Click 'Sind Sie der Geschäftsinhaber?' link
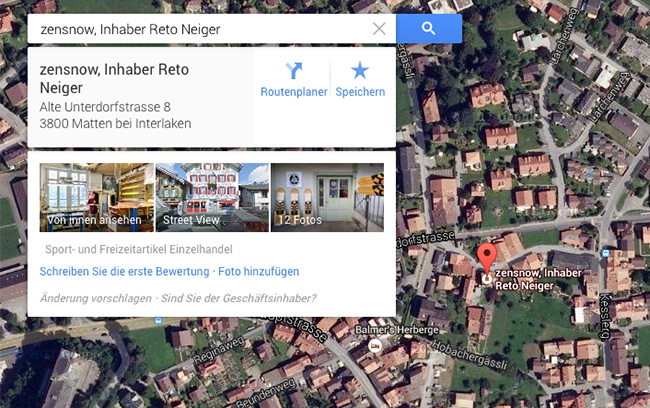The width and height of the screenshot is (650, 408). [x=238, y=298]
